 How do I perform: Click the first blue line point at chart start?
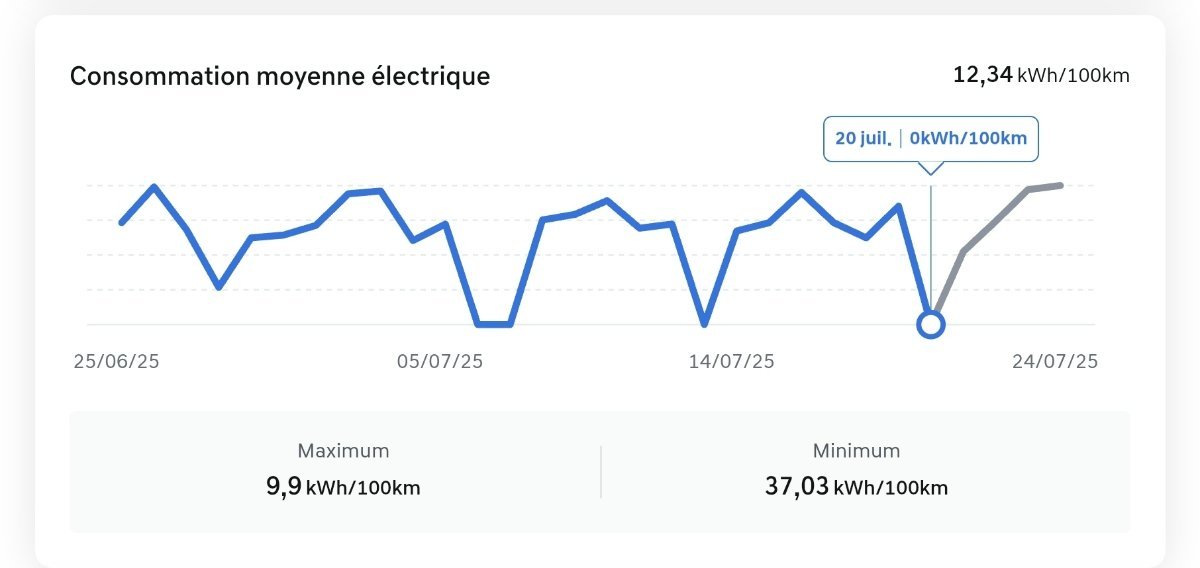point(122,222)
